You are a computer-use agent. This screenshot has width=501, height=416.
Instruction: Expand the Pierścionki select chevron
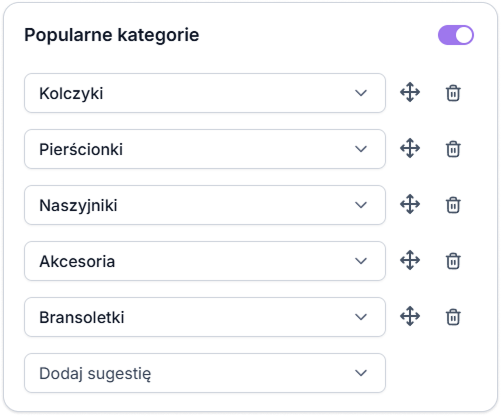[361, 149]
